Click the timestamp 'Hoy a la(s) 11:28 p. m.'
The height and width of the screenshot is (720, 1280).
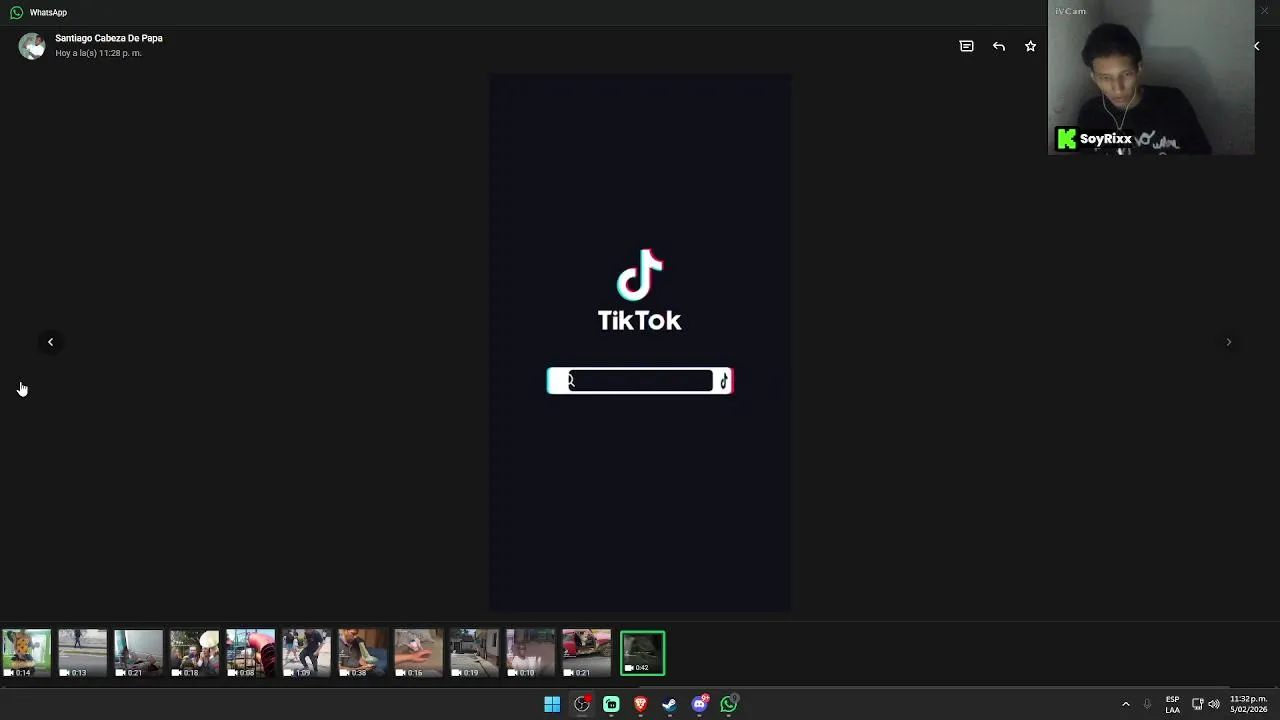[98, 53]
